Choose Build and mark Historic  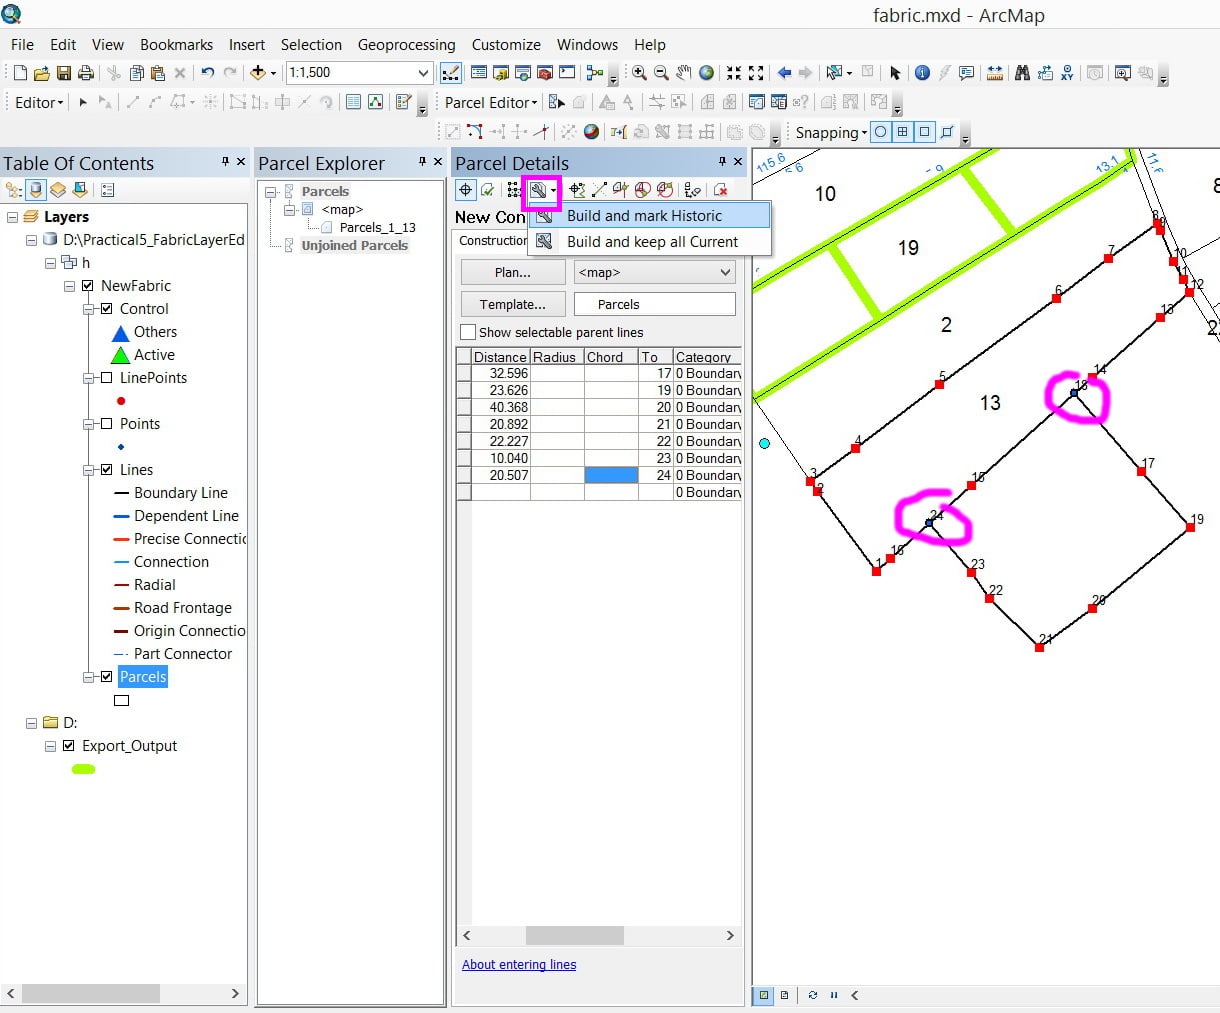[650, 215]
